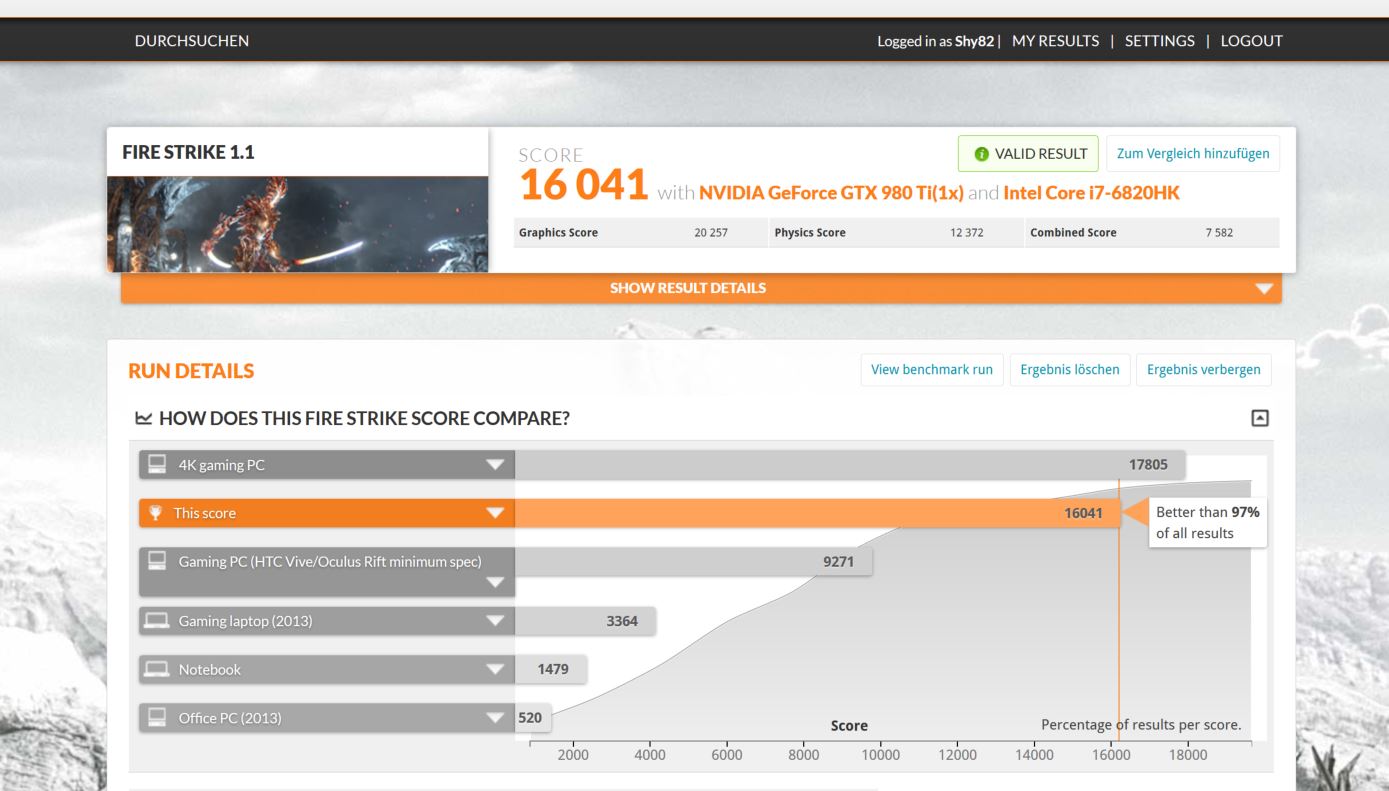Click the laptop icon beside Notebook
The image size is (1389, 791).
(158, 670)
